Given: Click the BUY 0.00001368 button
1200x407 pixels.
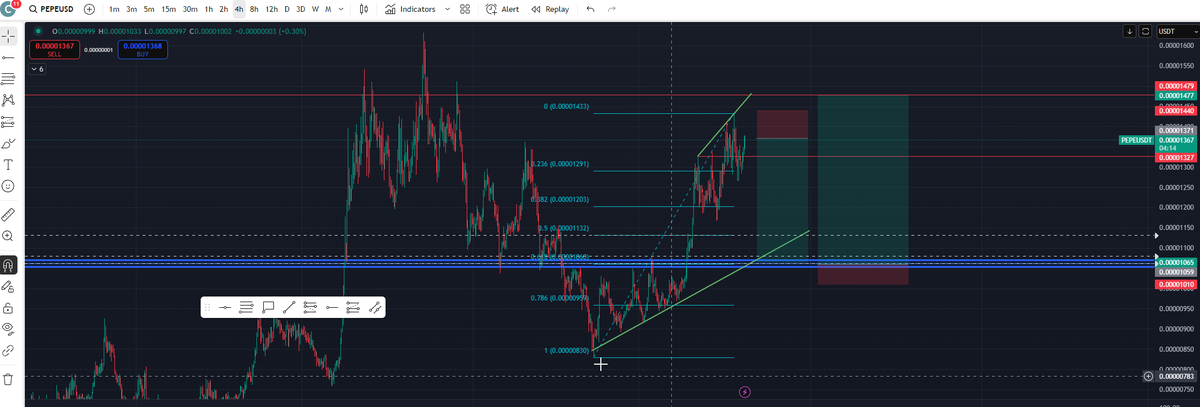Looking at the screenshot, I should 143,49.
